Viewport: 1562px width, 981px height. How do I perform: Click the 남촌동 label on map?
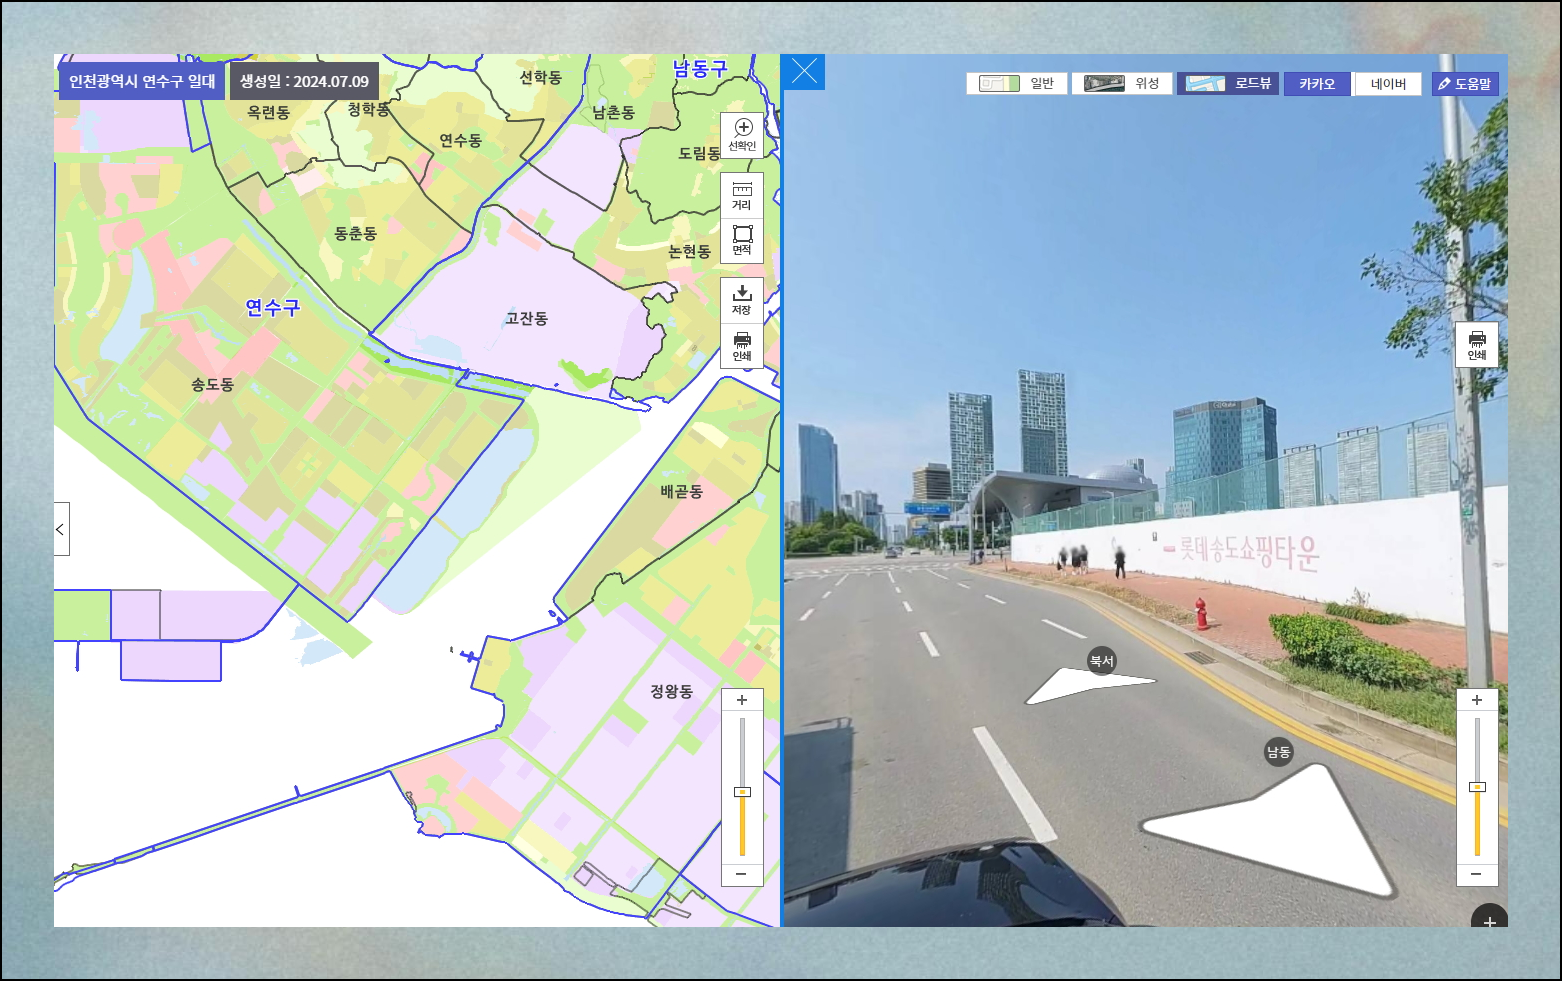(x=613, y=112)
